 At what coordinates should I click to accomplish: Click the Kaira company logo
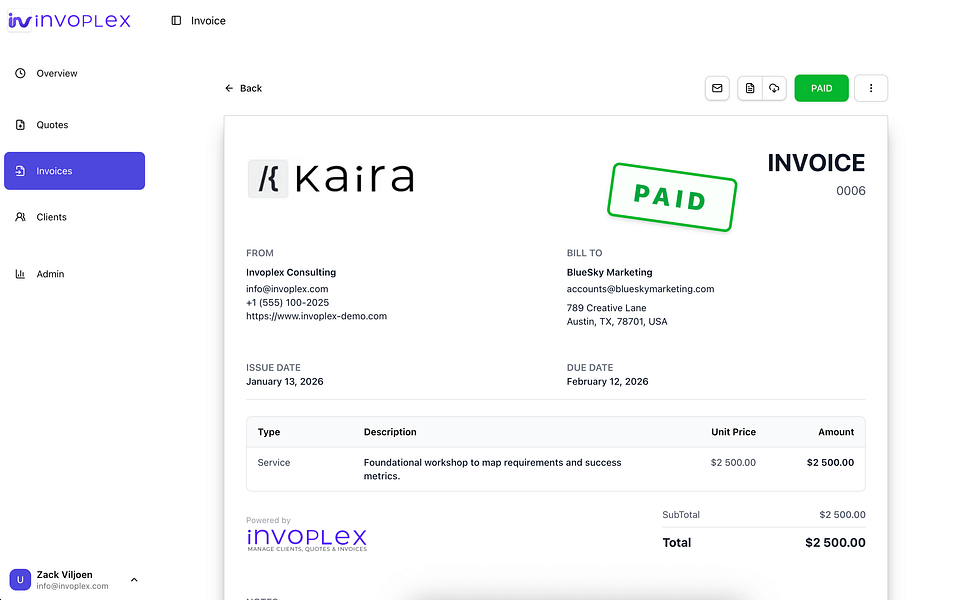click(x=331, y=178)
